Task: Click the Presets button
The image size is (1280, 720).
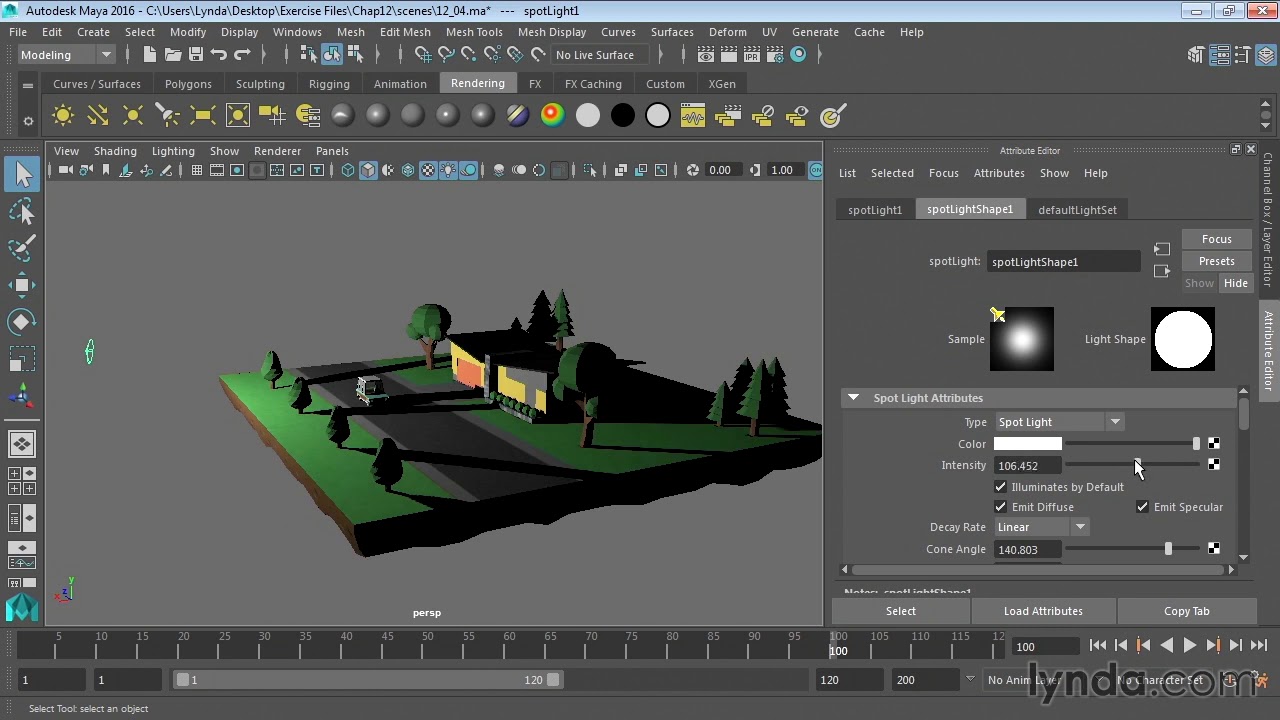Action: point(1217,261)
